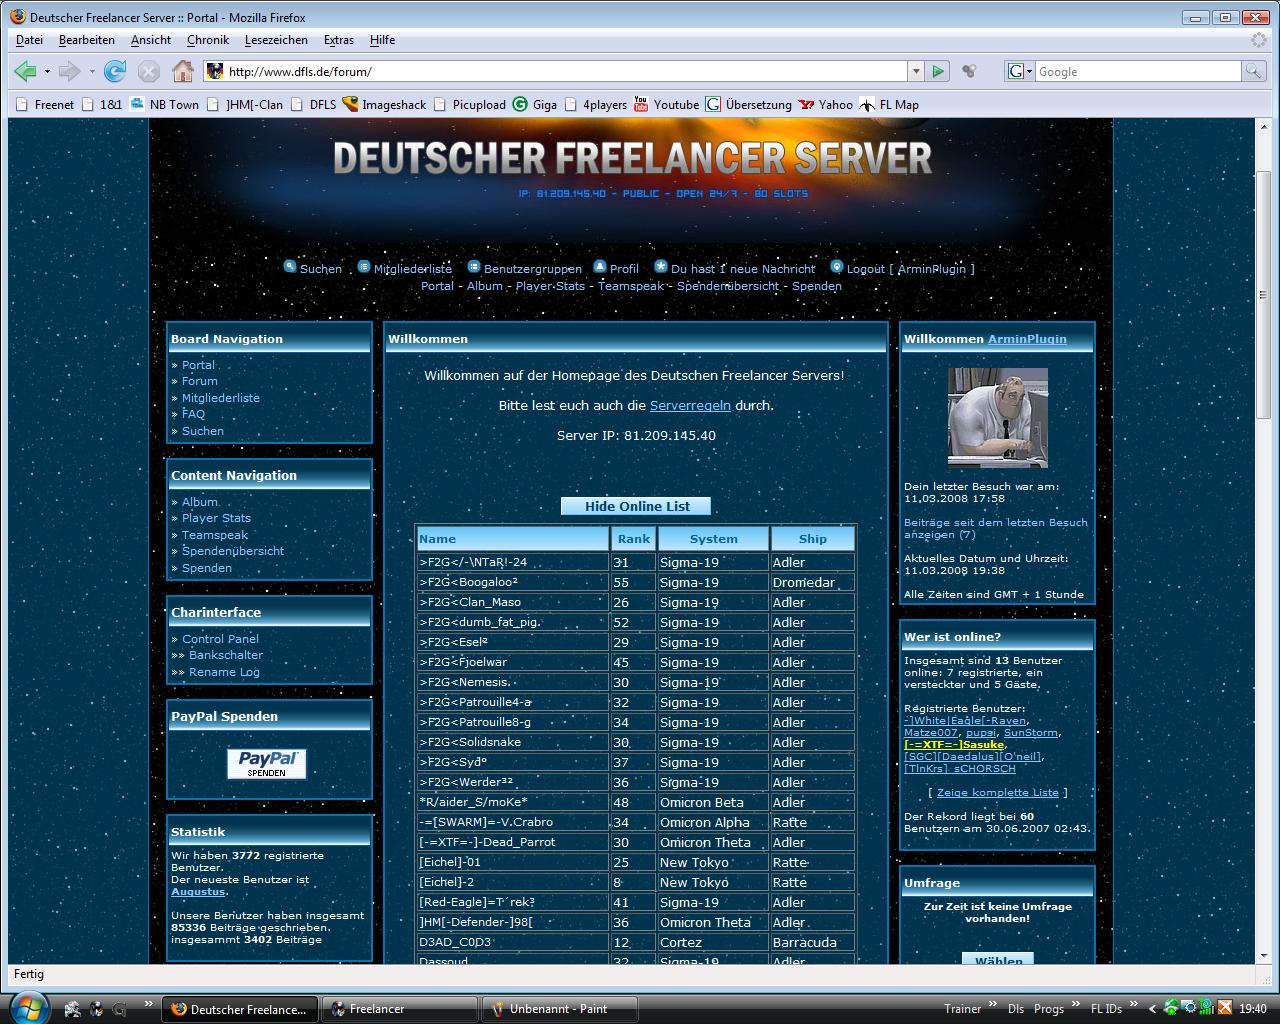This screenshot has width=1280, height=1024.
Task: Open the Extras menu
Action: 338,40
